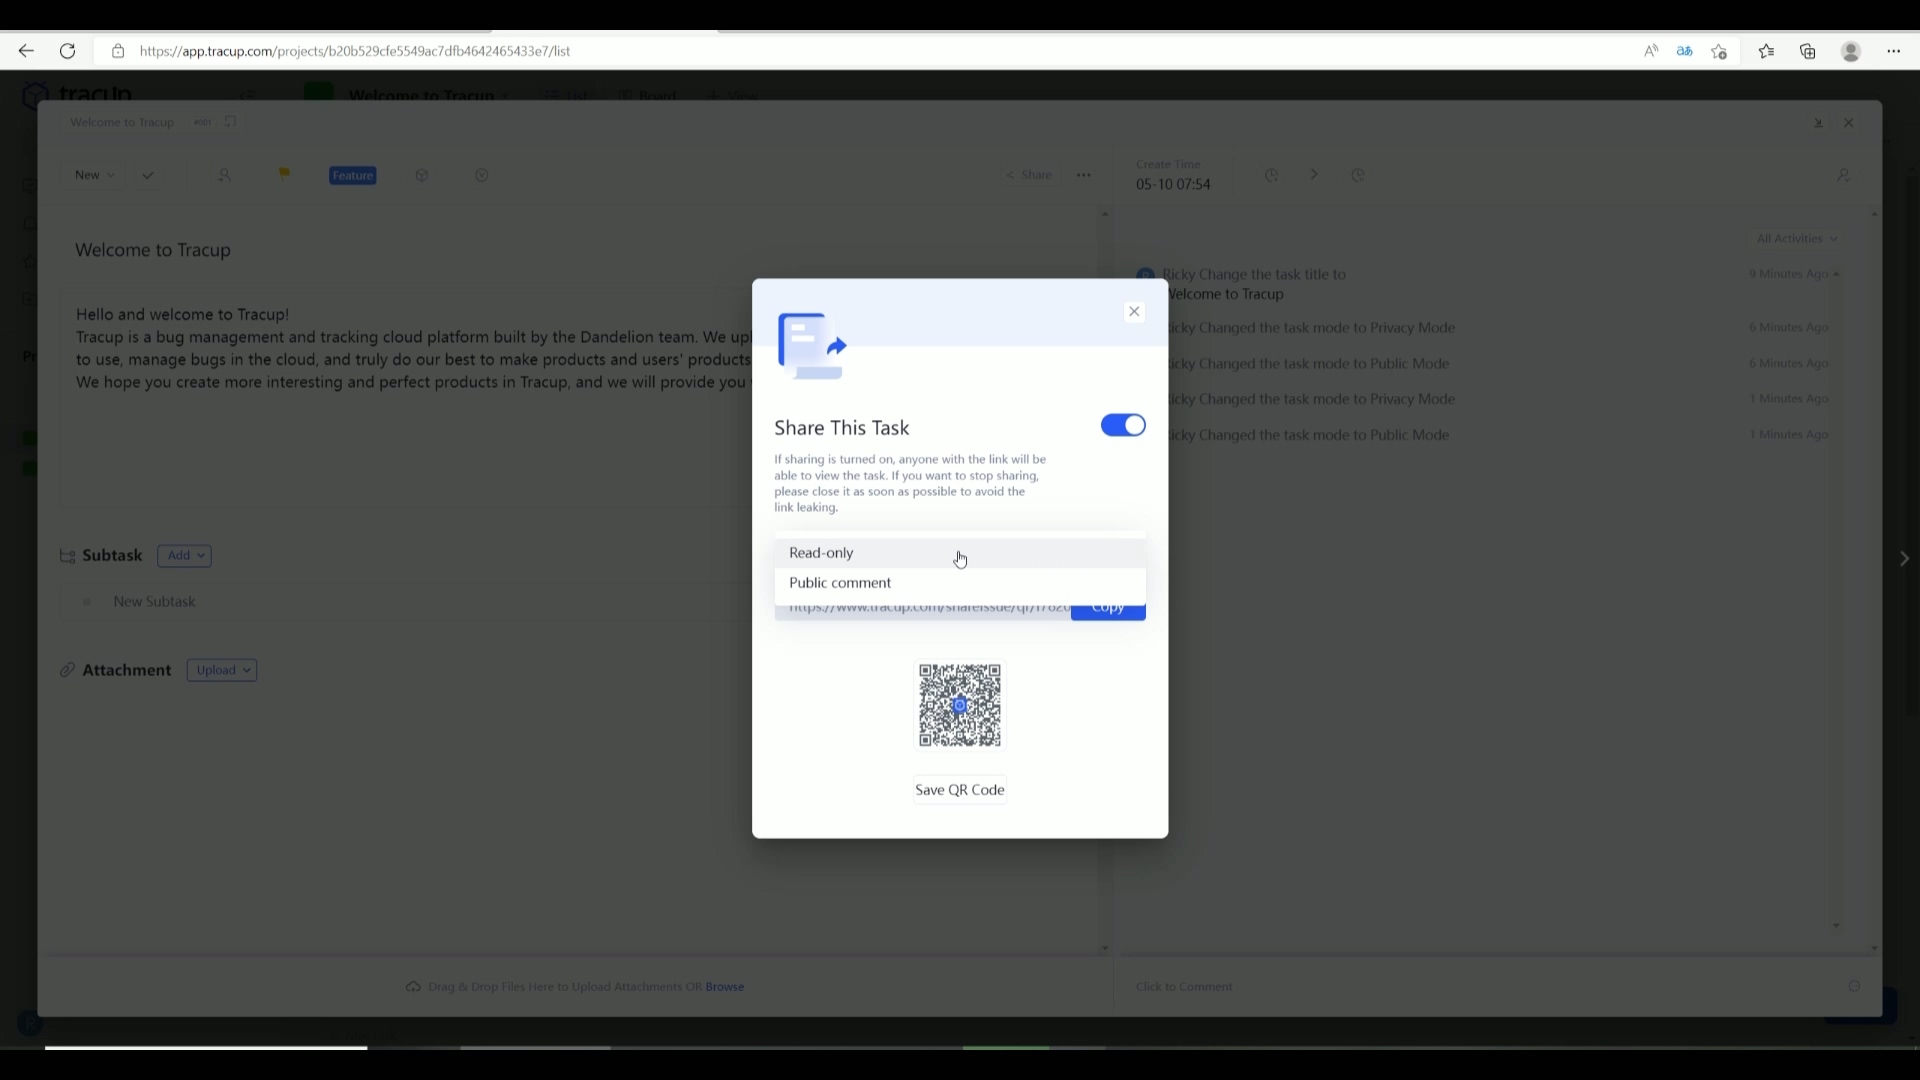
Task: Open assignee search via person icon
Action: coord(225,175)
